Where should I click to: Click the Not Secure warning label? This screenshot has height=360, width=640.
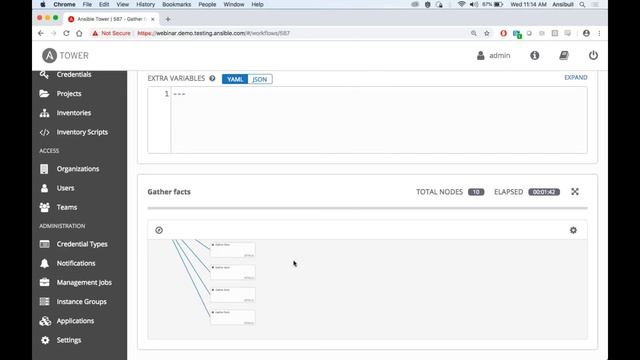[x=111, y=33]
